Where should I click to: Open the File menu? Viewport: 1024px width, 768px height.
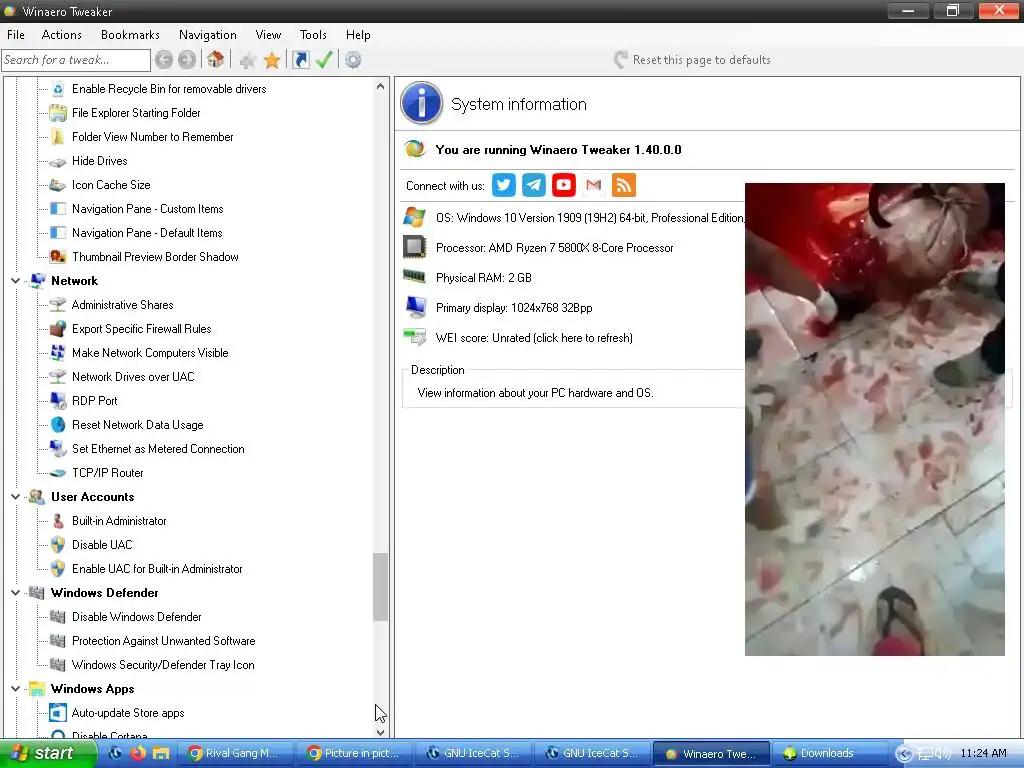(16, 35)
